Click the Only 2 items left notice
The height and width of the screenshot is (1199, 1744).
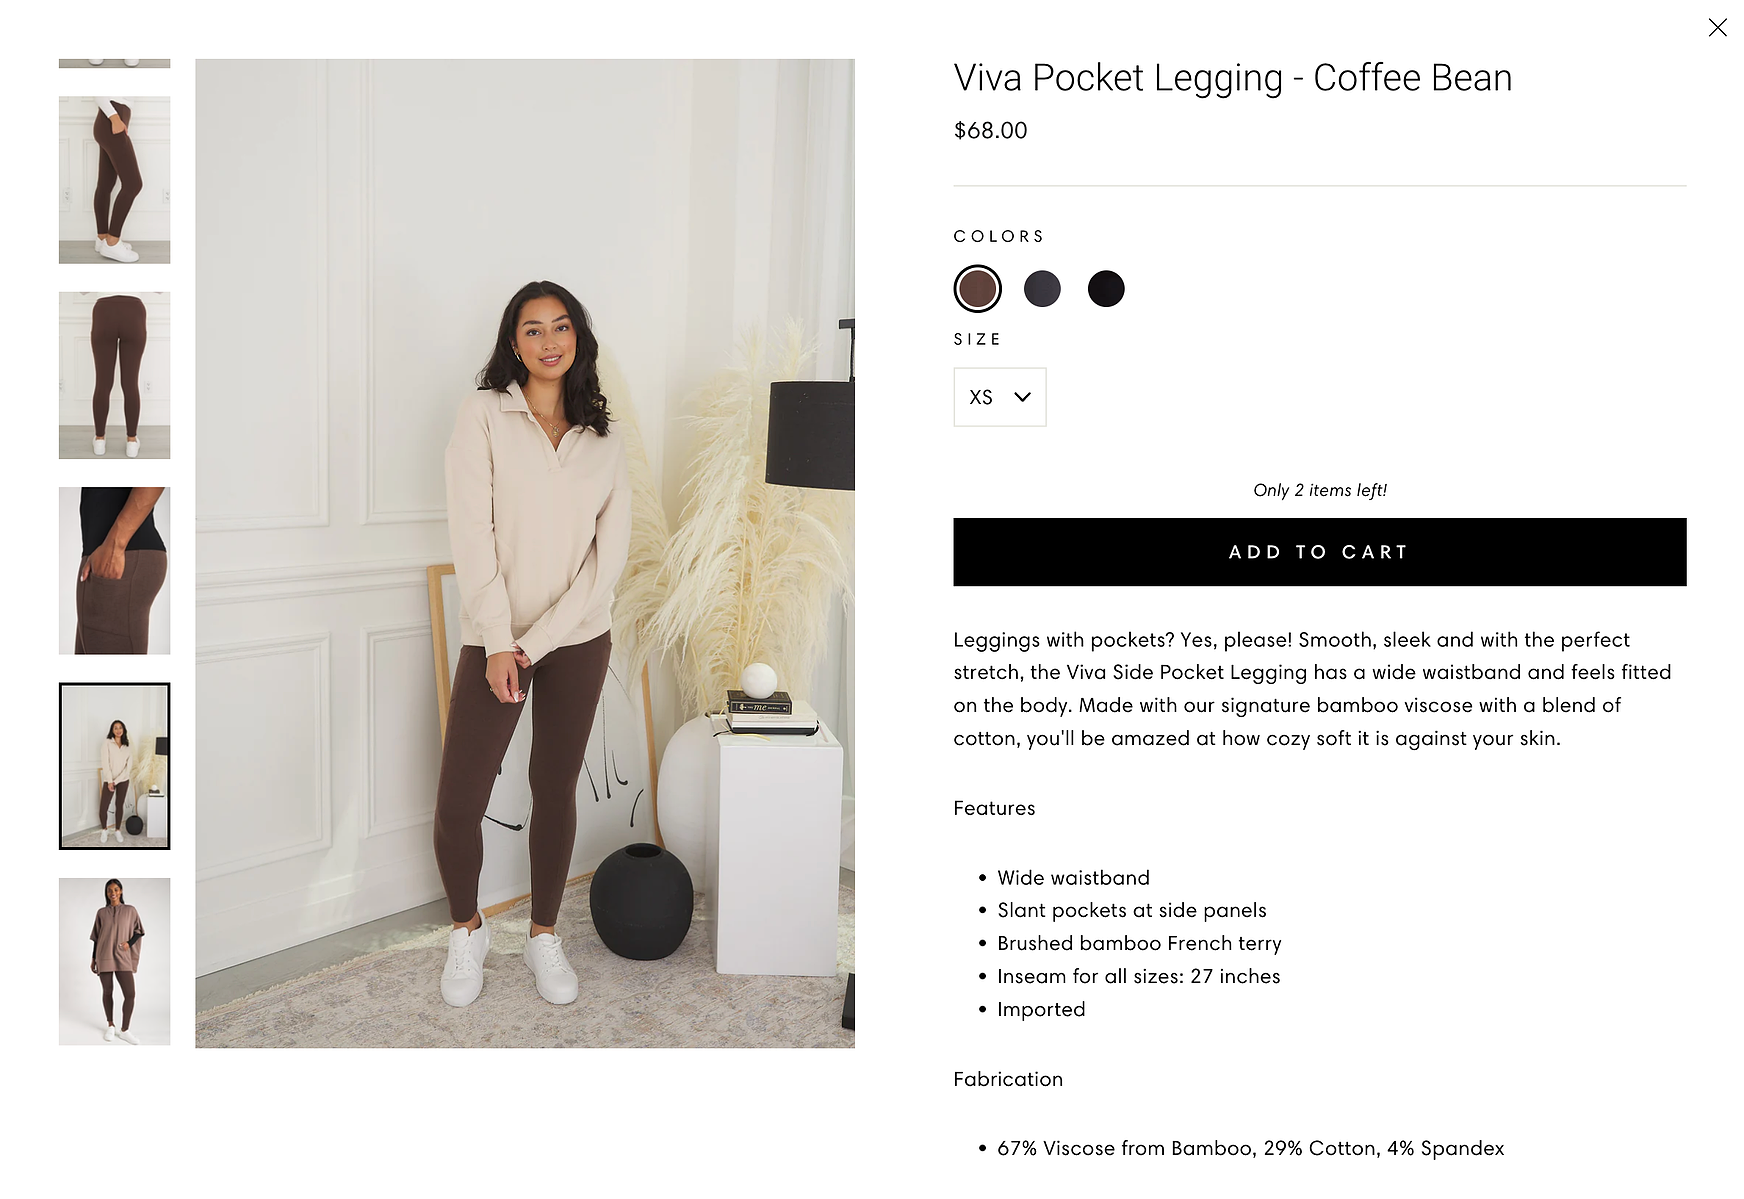click(1320, 490)
